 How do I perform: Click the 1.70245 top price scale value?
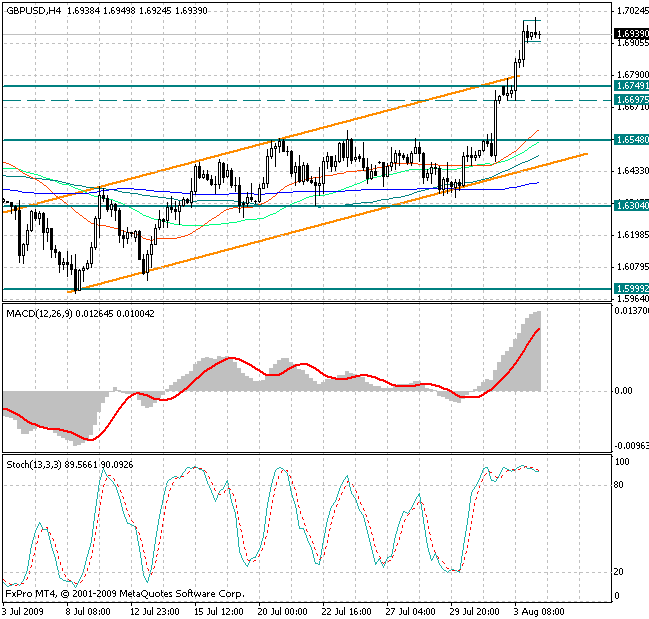pyautogui.click(x=630, y=11)
